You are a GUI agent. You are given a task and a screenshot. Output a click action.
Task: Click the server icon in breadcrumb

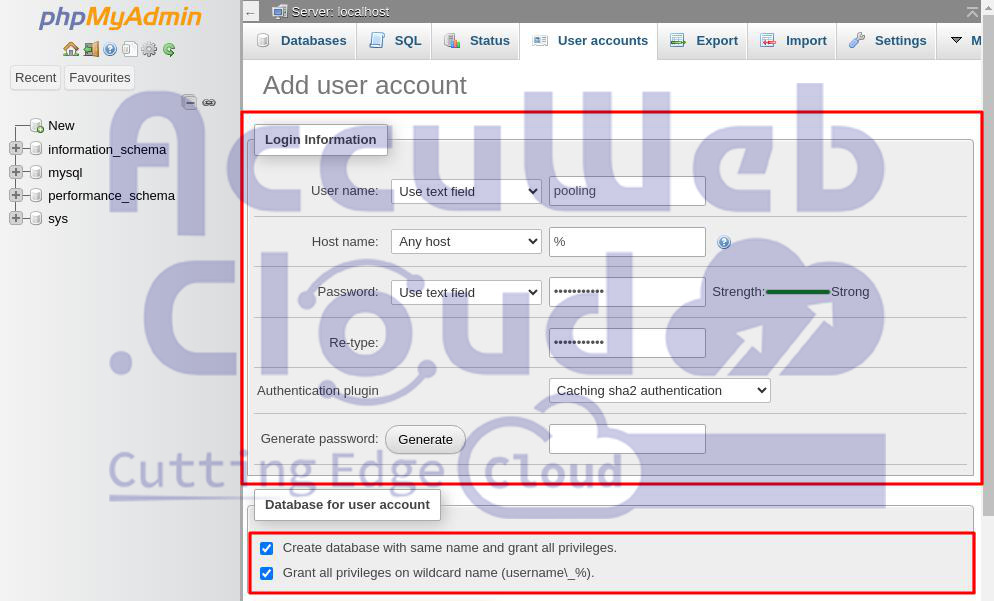click(279, 11)
